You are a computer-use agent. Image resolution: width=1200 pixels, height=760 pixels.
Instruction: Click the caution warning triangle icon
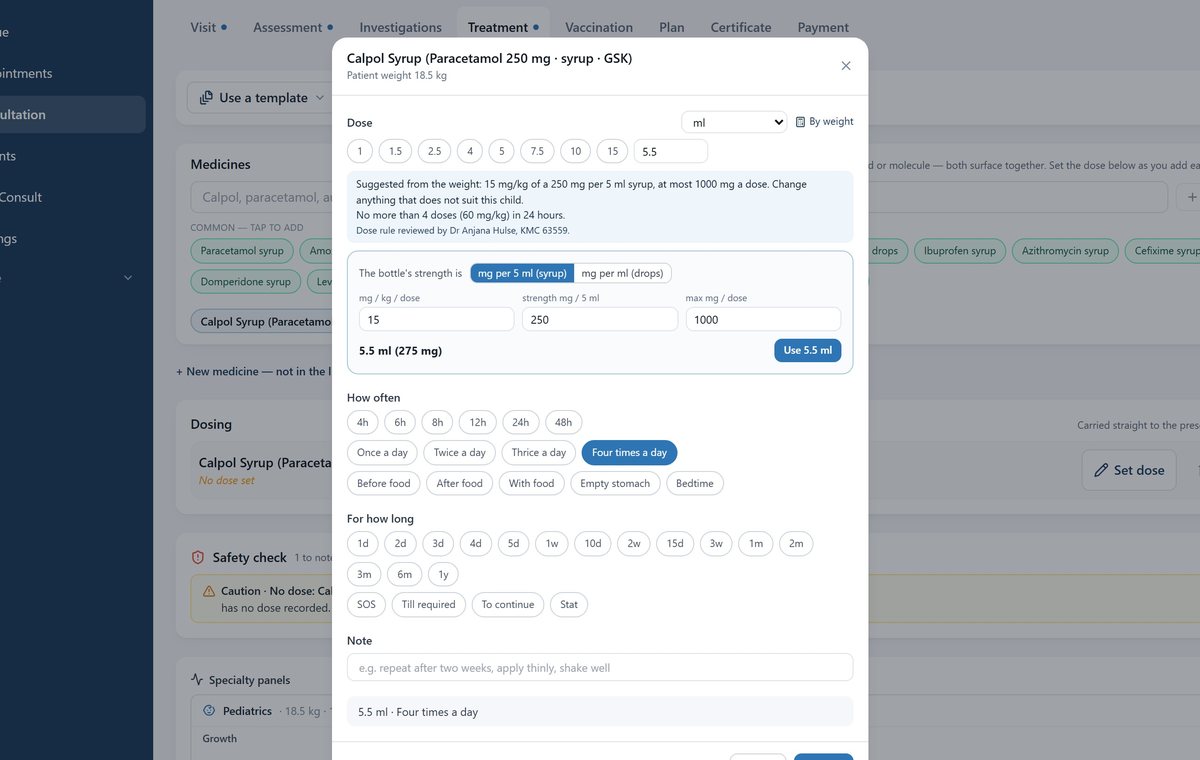click(209, 591)
